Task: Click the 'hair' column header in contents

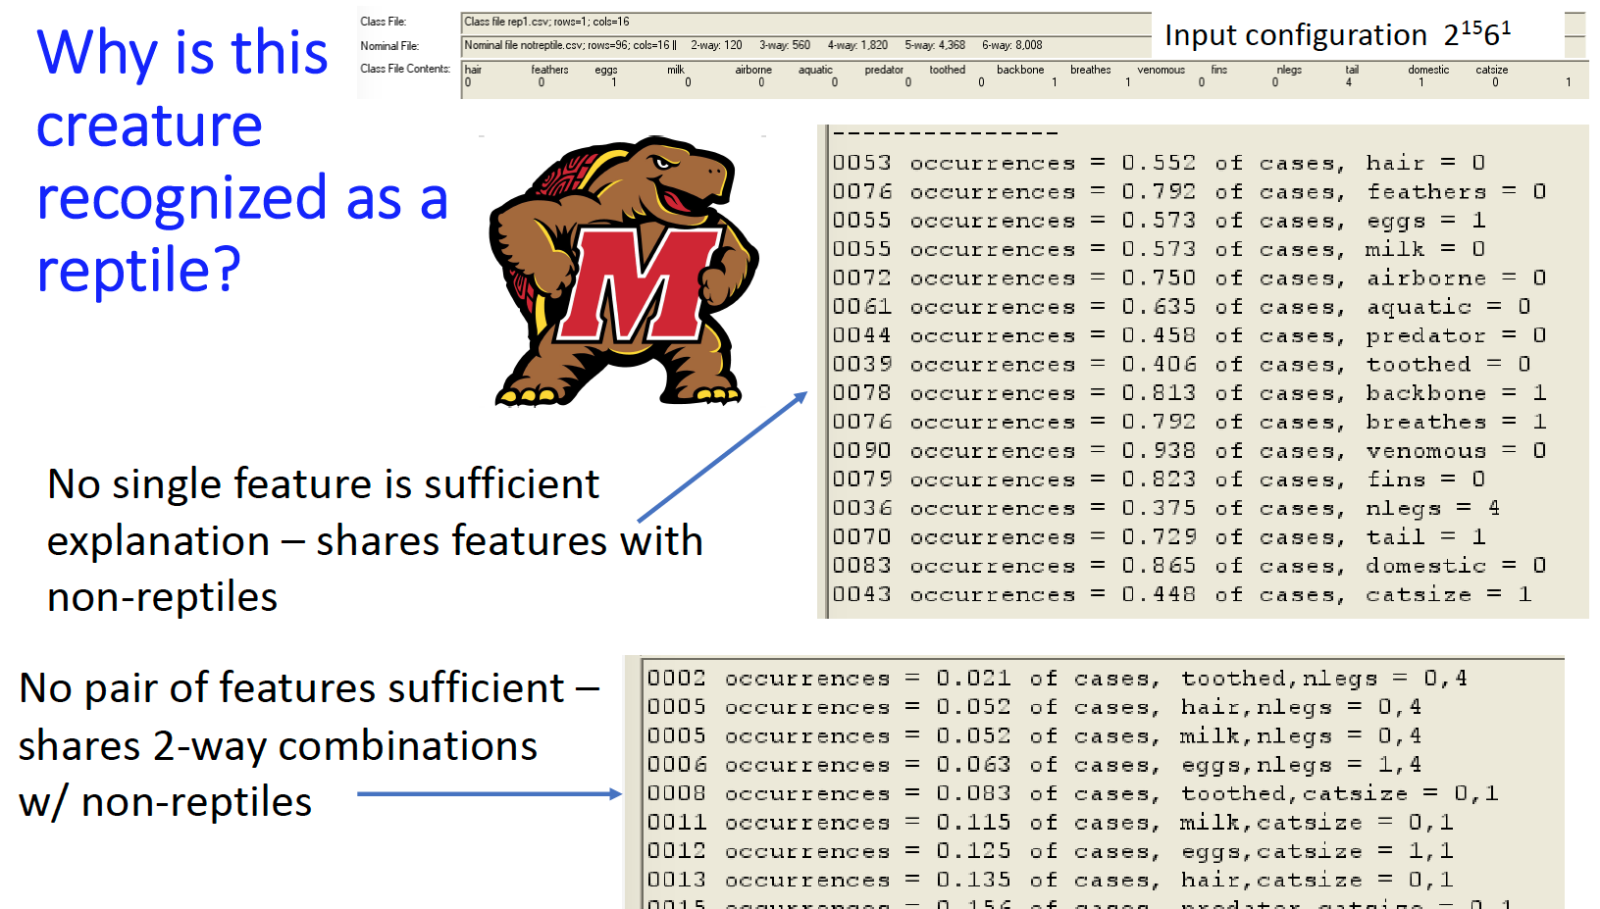Action: pos(473,70)
